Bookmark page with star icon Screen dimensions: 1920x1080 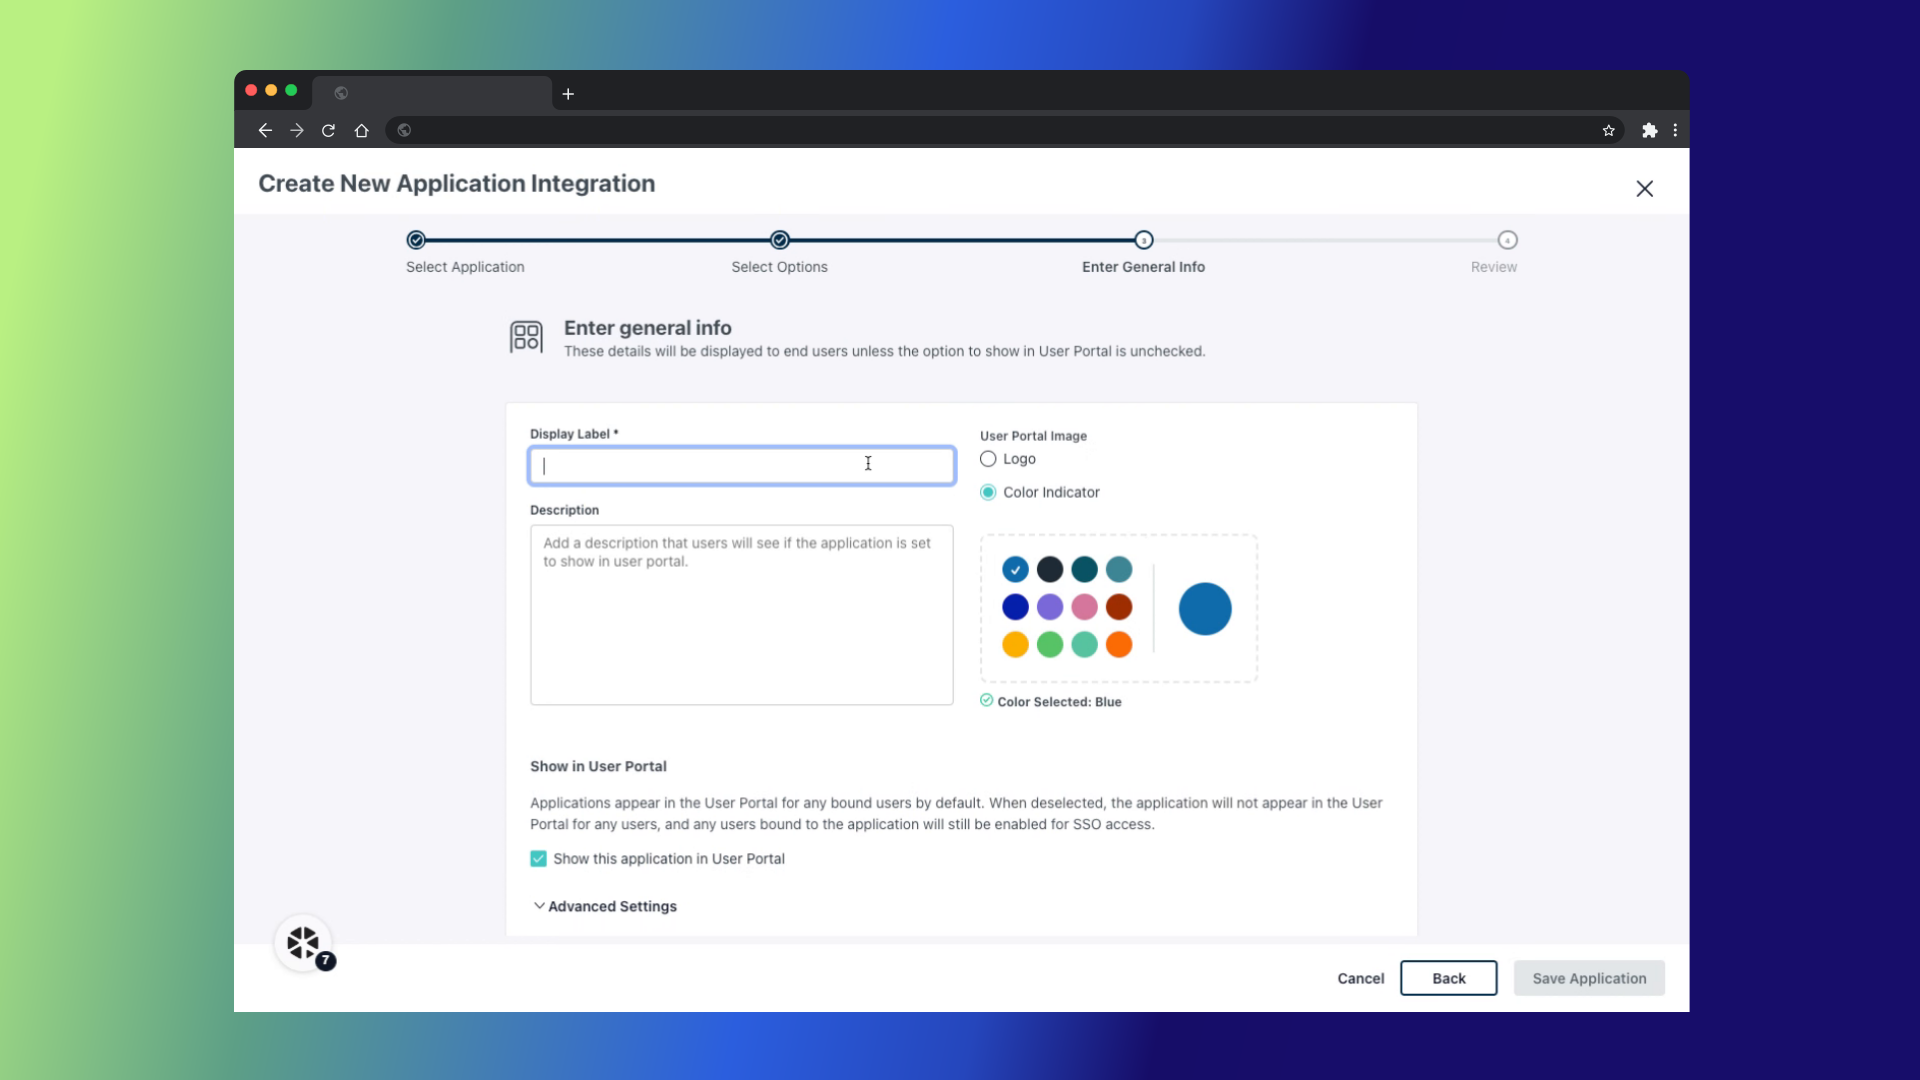[1609, 130]
